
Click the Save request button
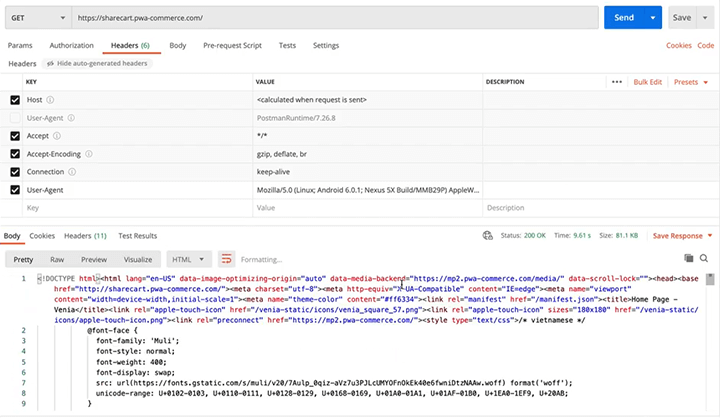tap(682, 17)
